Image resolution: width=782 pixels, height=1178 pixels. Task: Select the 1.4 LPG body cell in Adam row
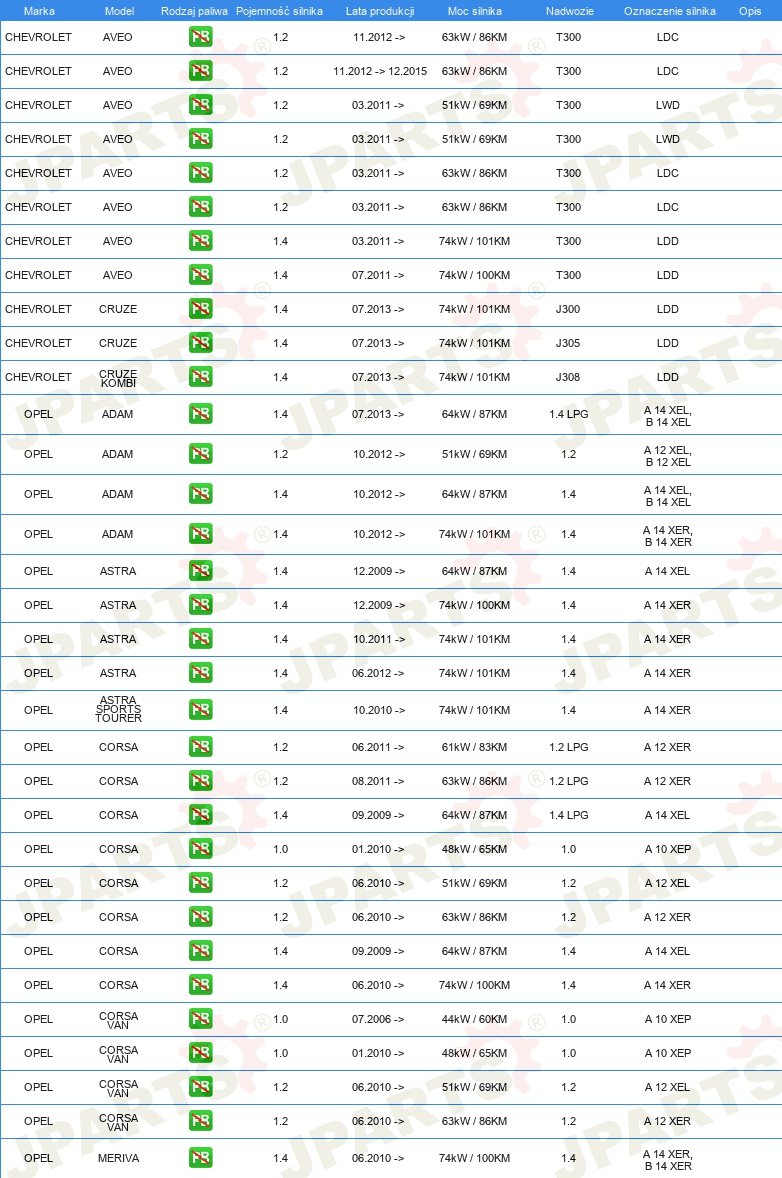coord(569,414)
